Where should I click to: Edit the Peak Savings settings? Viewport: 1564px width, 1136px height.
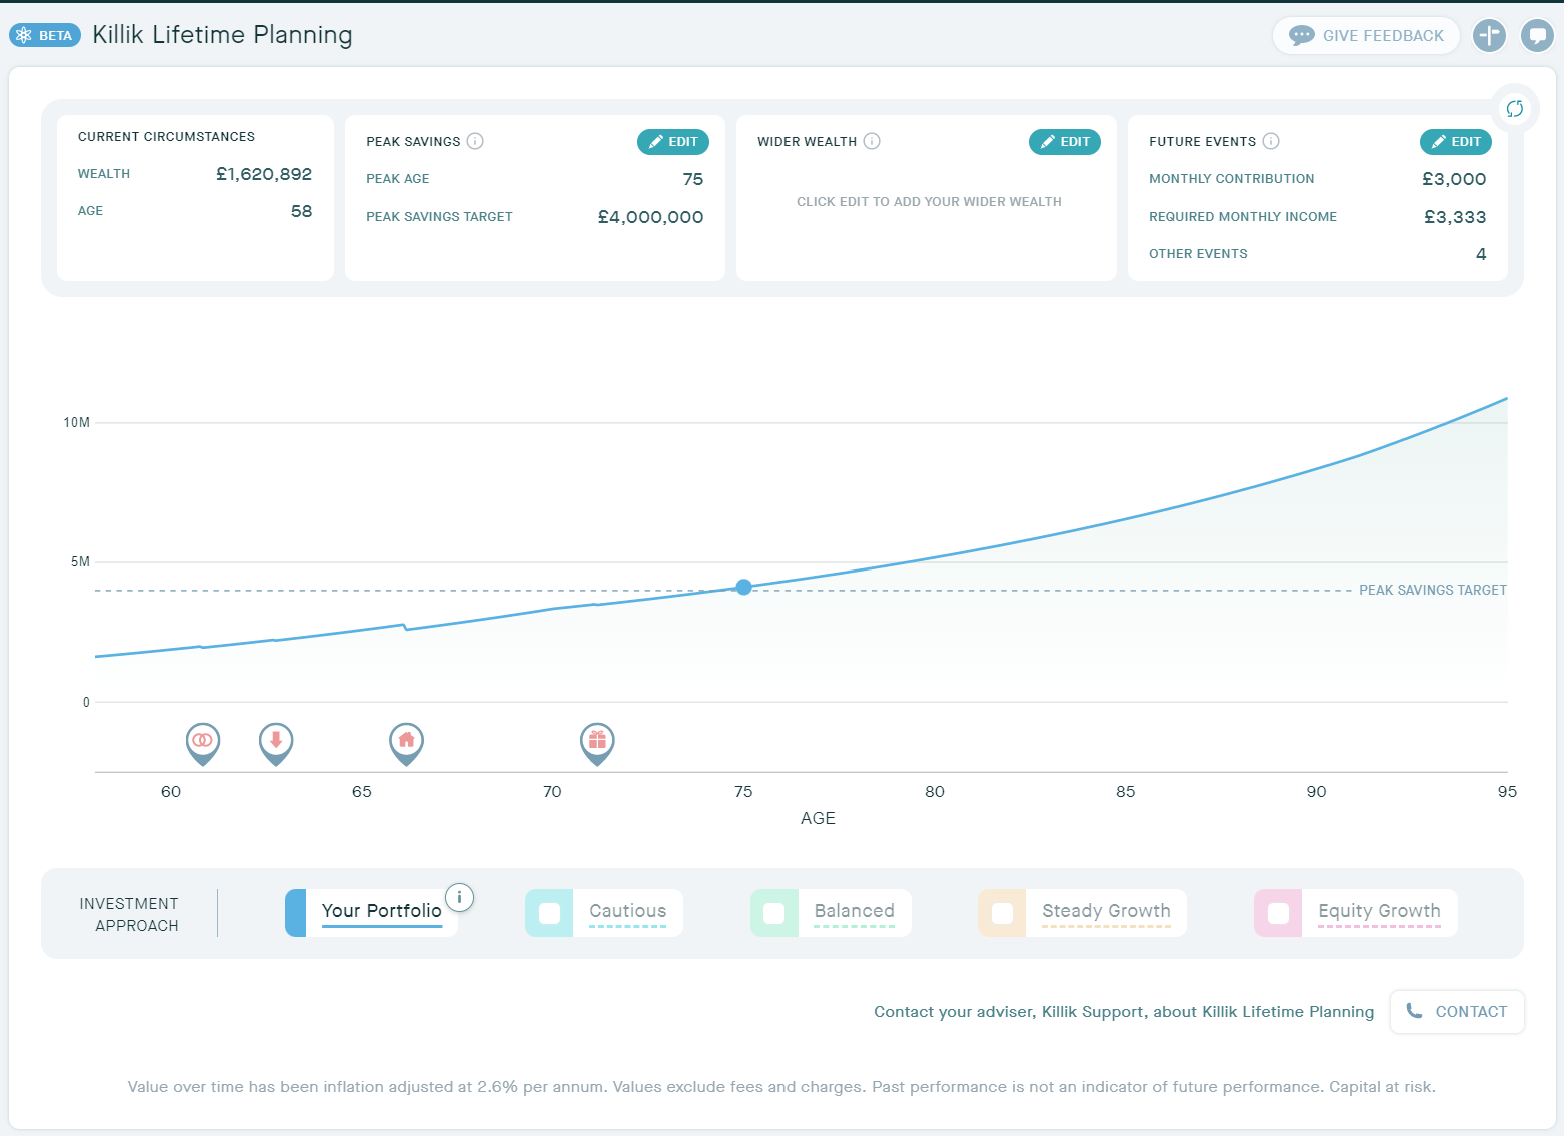coord(673,142)
